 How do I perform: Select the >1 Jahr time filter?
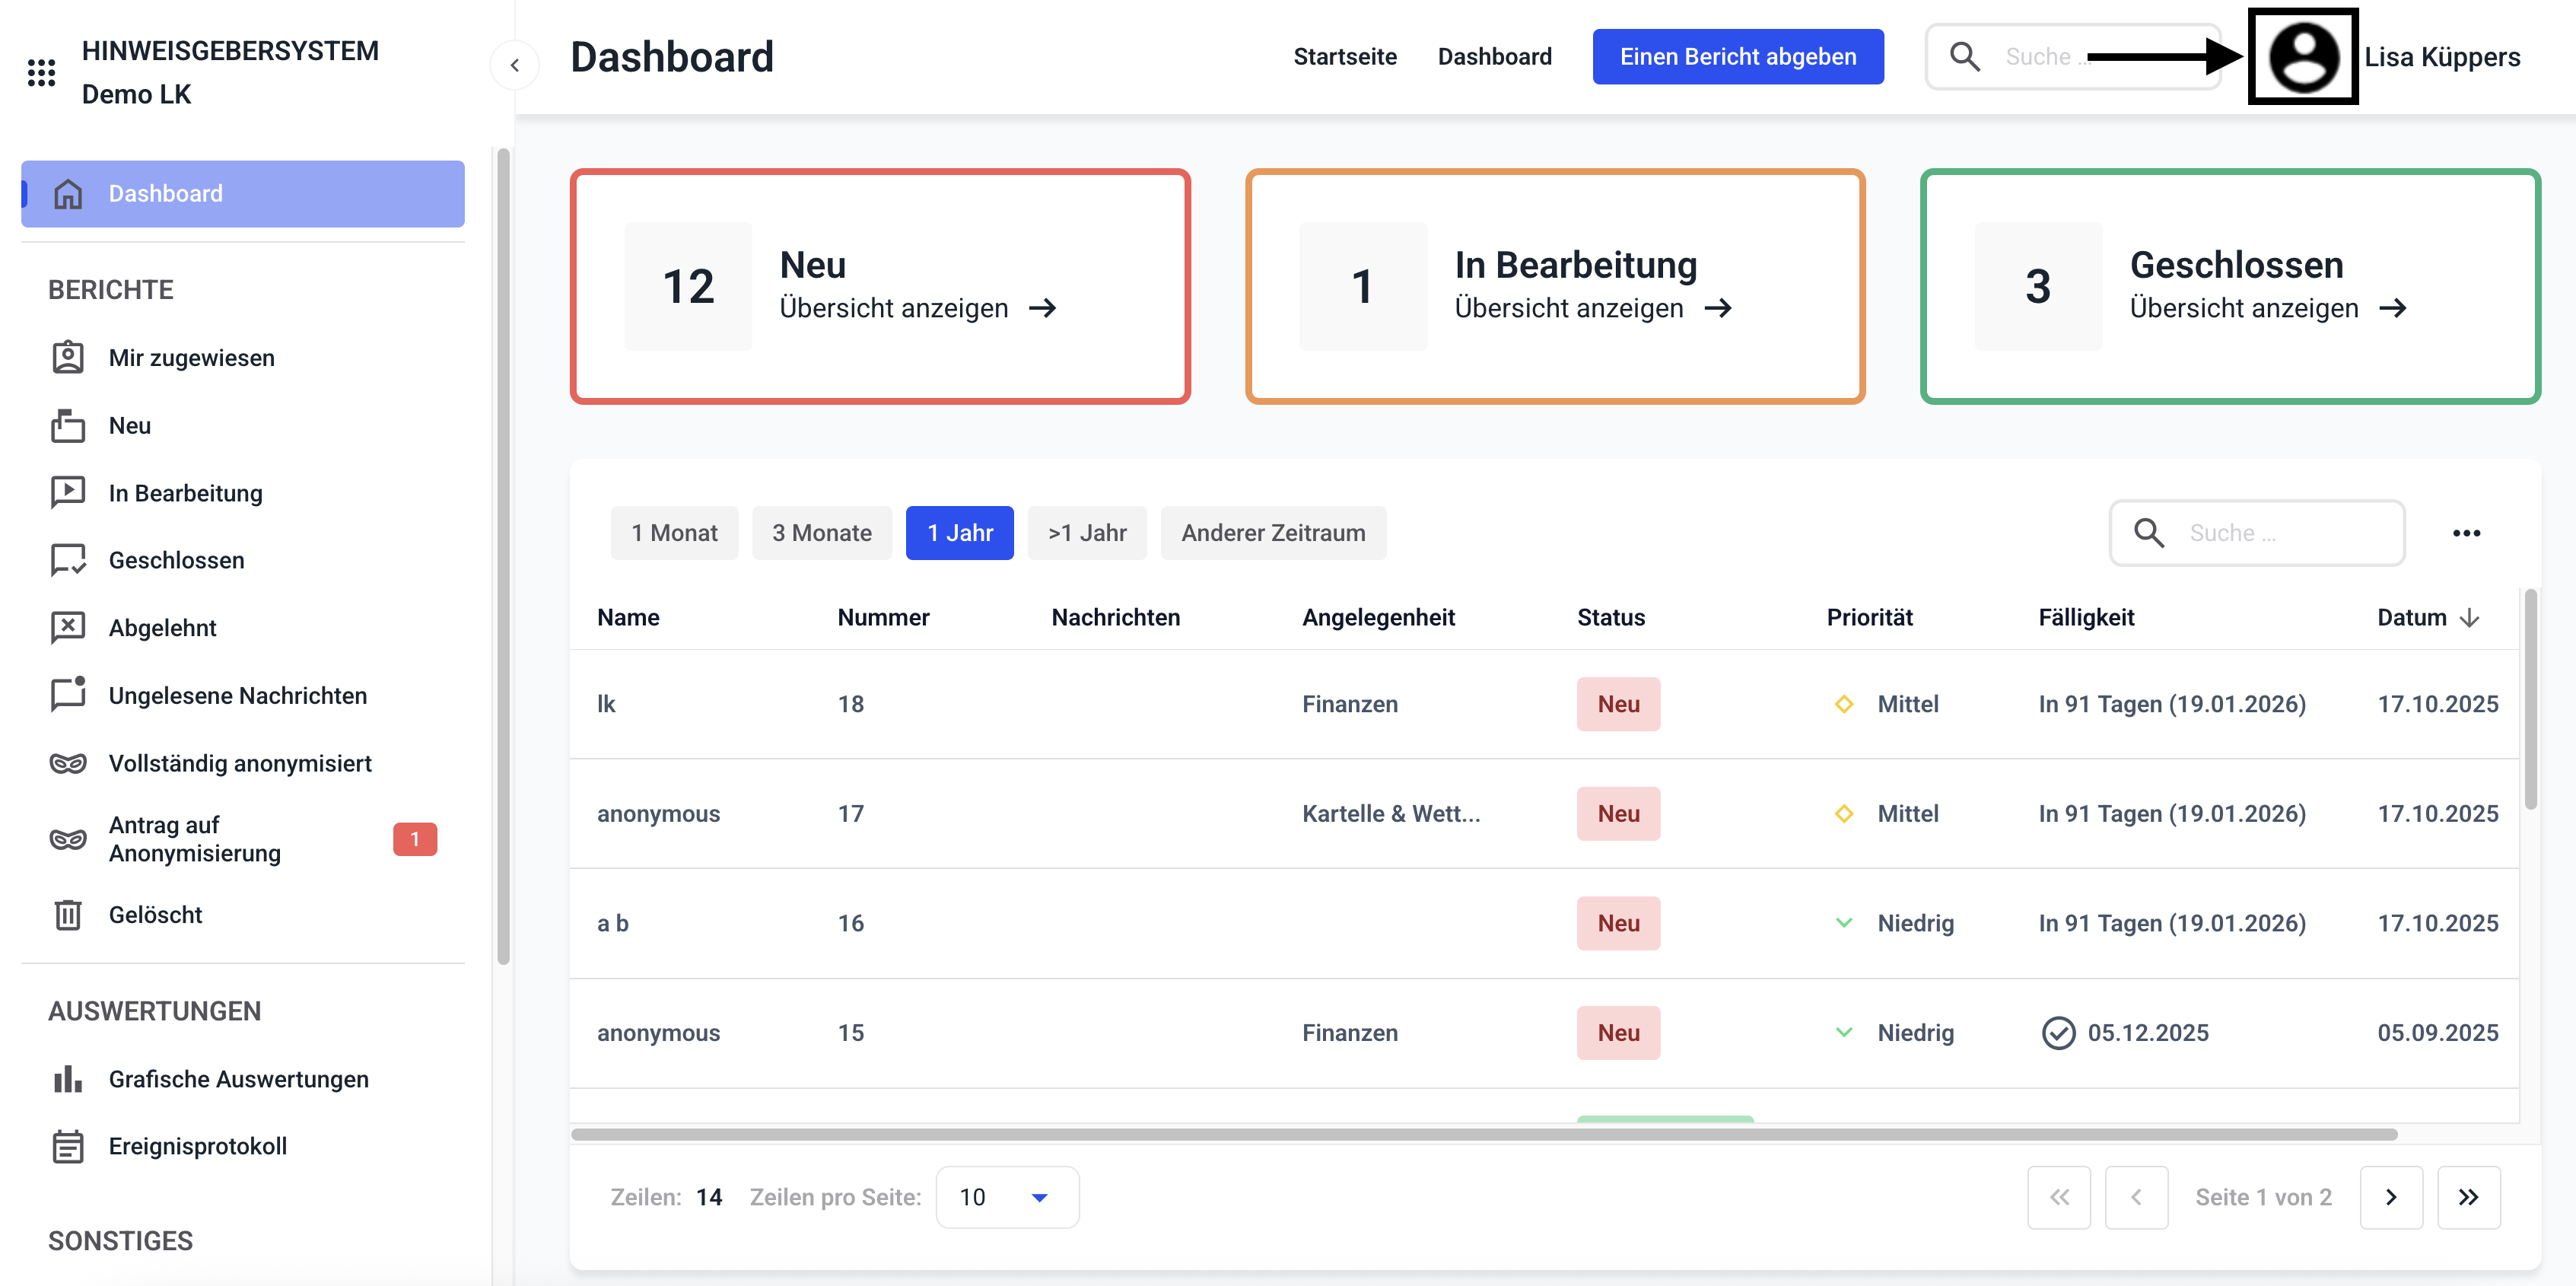pos(1086,533)
